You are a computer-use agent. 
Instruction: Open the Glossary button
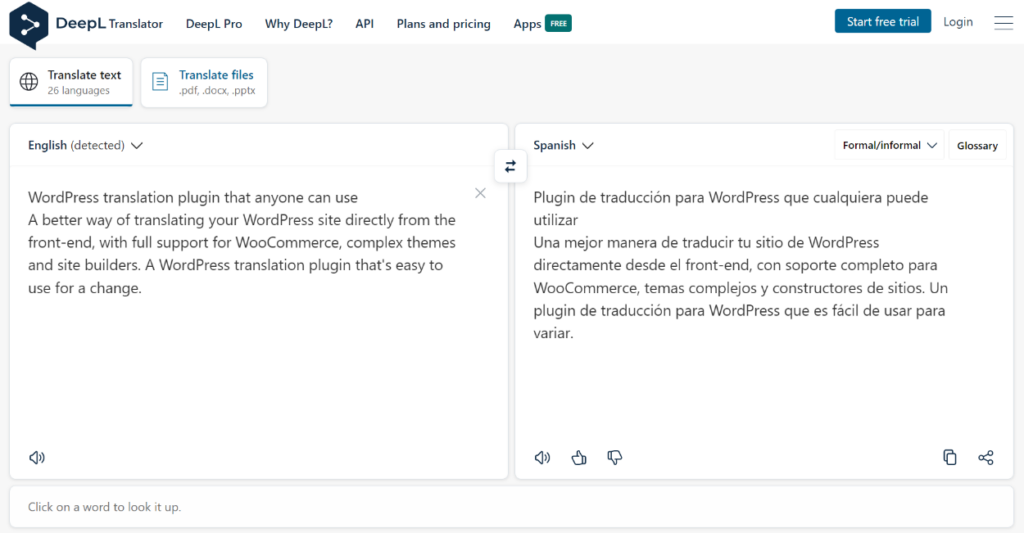(977, 145)
